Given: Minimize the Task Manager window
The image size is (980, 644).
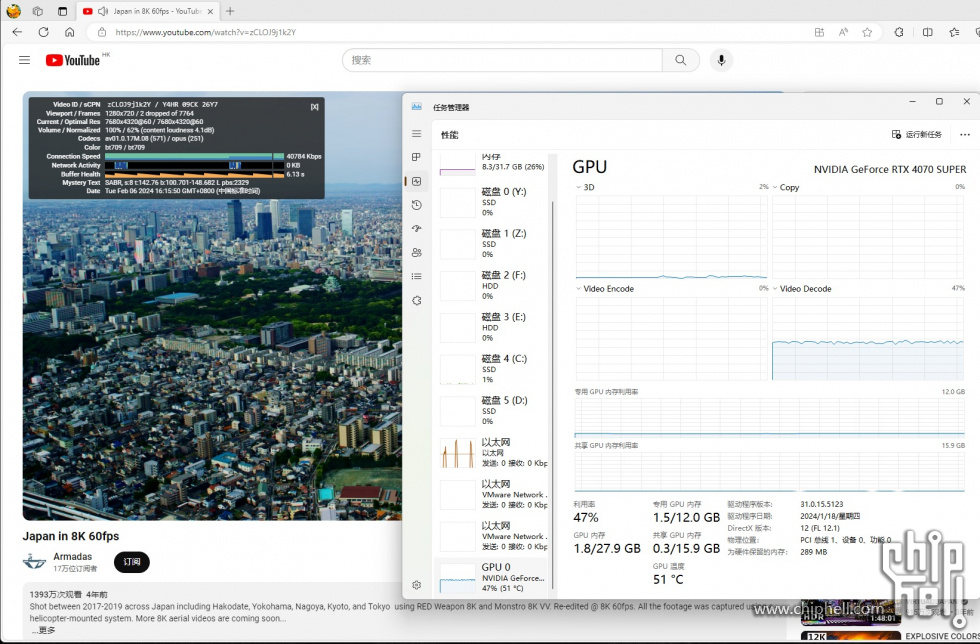Looking at the screenshot, I should pos(912,101).
